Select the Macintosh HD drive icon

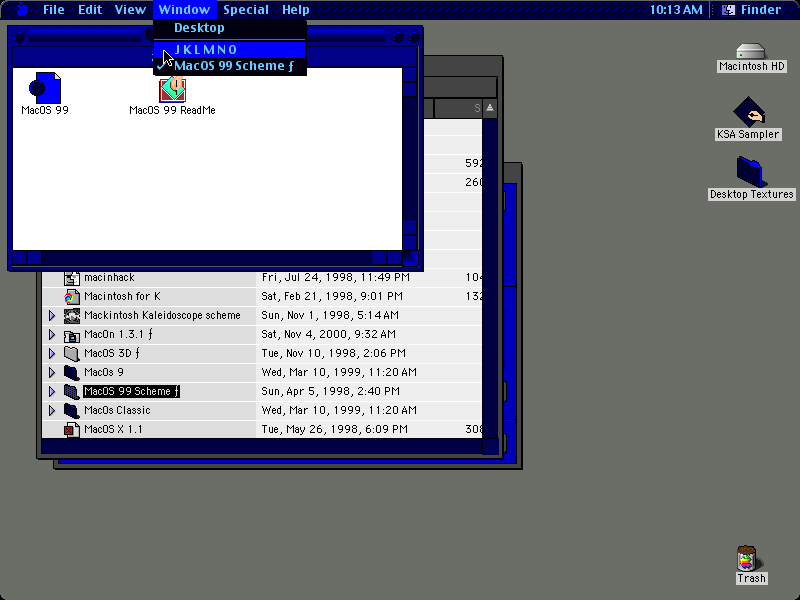pos(751,51)
